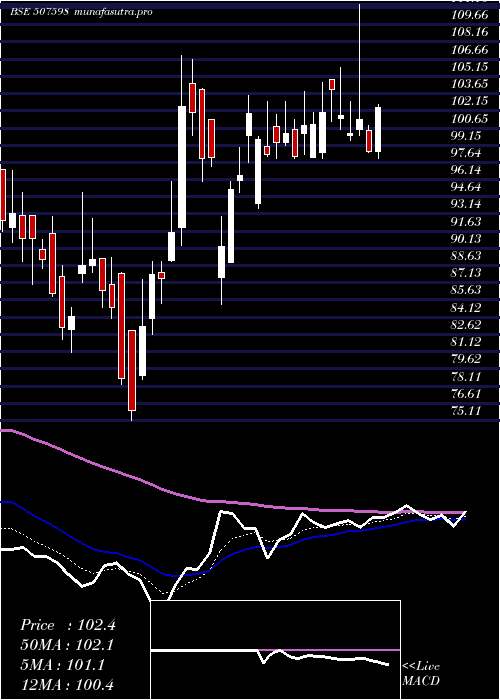Click the 5MA : 101.1 readout

tap(62, 665)
